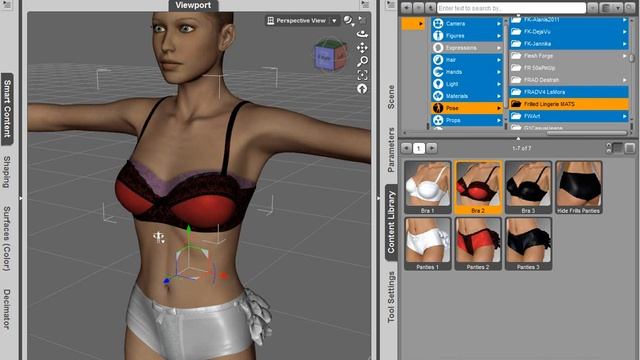
Task: Open the Expressions category
Action: click(467, 48)
